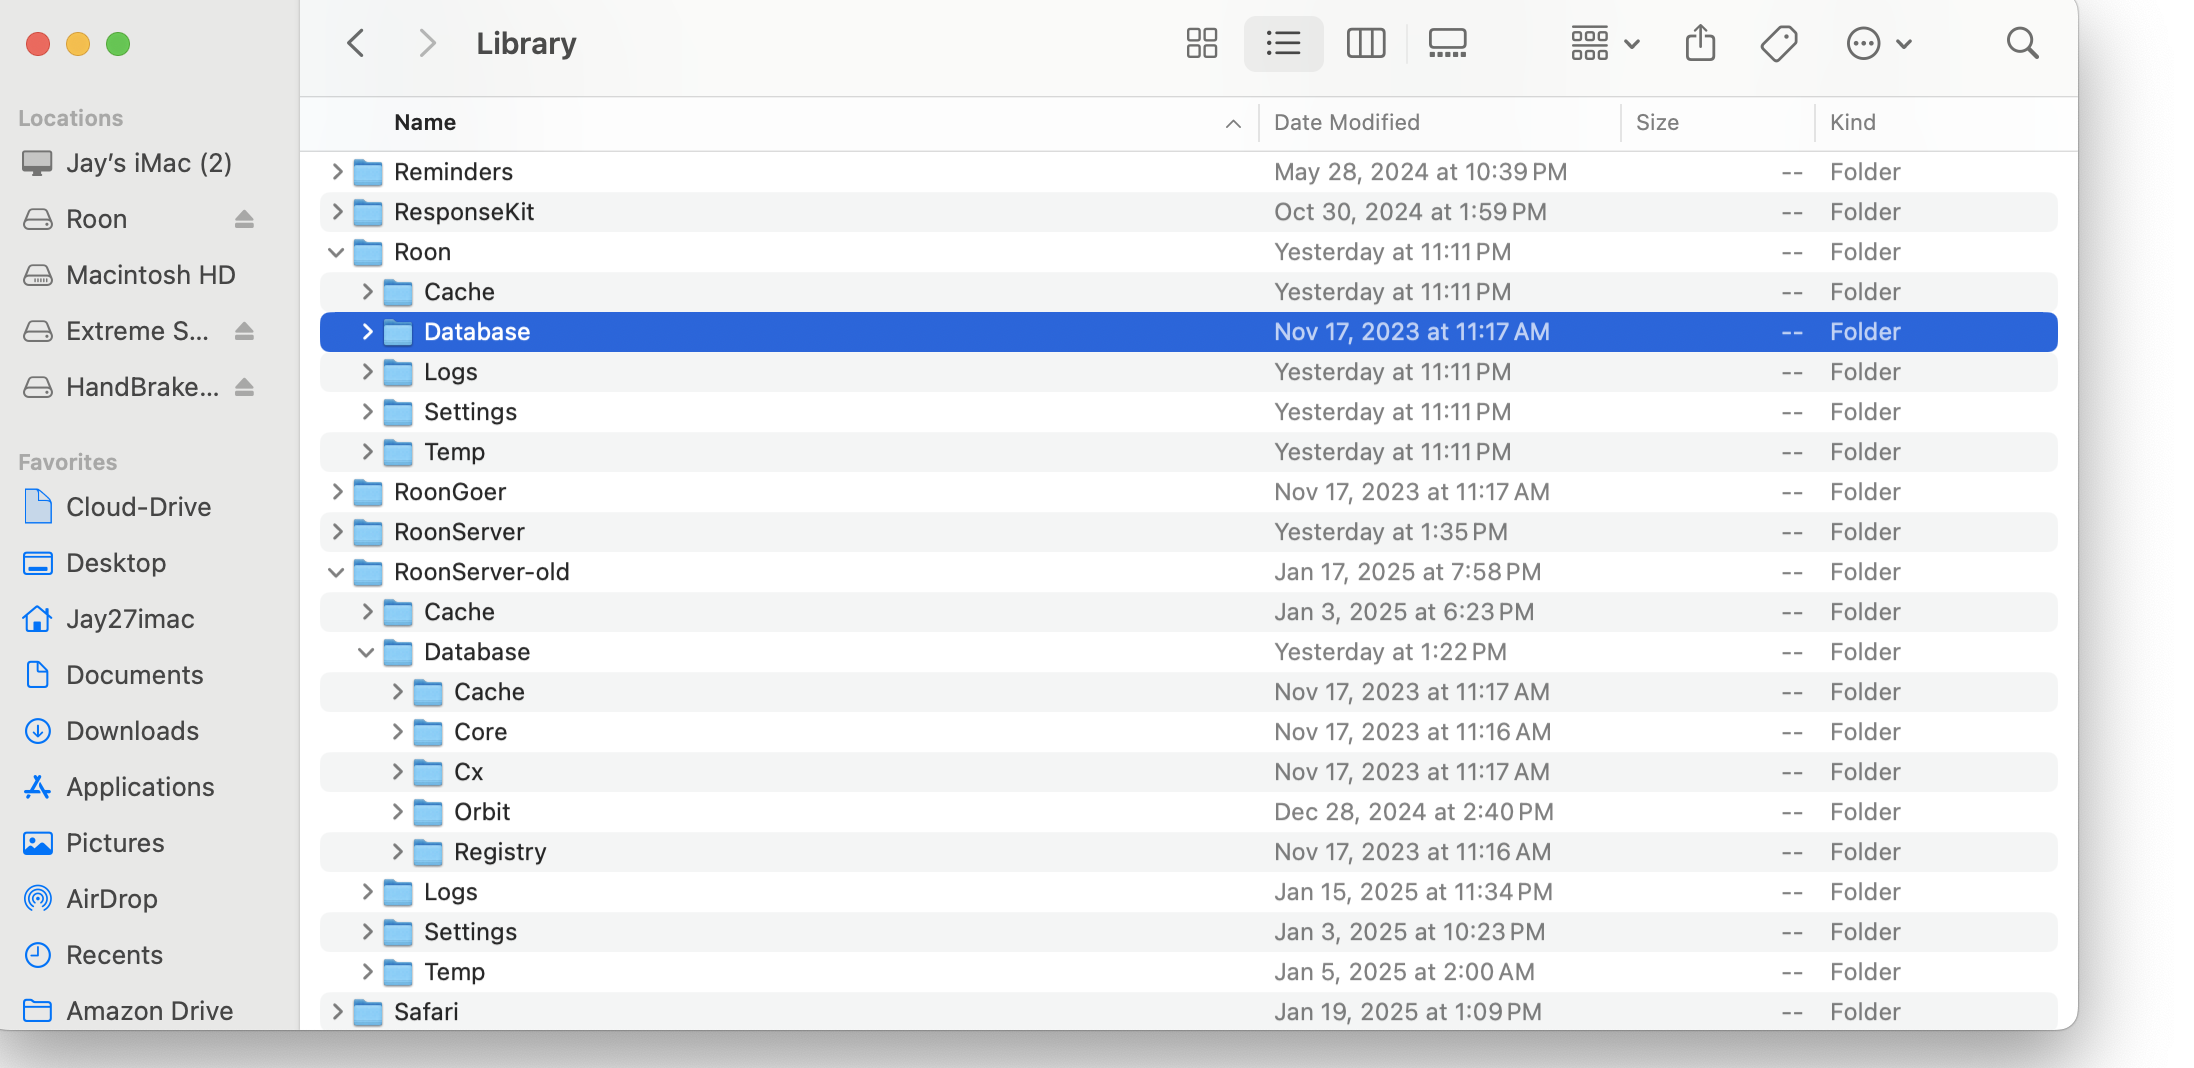Select the Core folder row
Screen dimensions: 2194x1068
(1188, 732)
